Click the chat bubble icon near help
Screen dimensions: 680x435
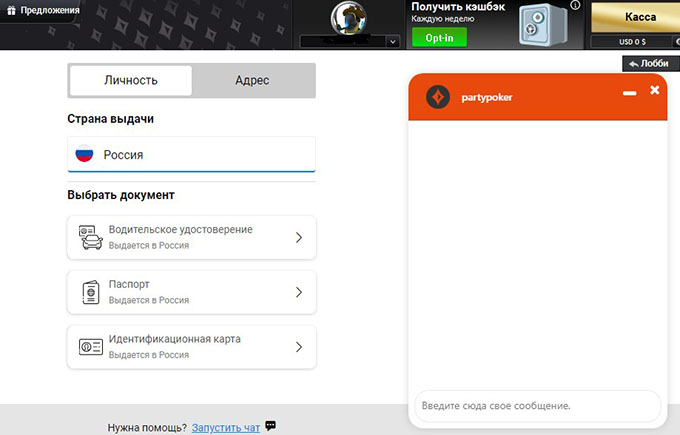(x=270, y=426)
